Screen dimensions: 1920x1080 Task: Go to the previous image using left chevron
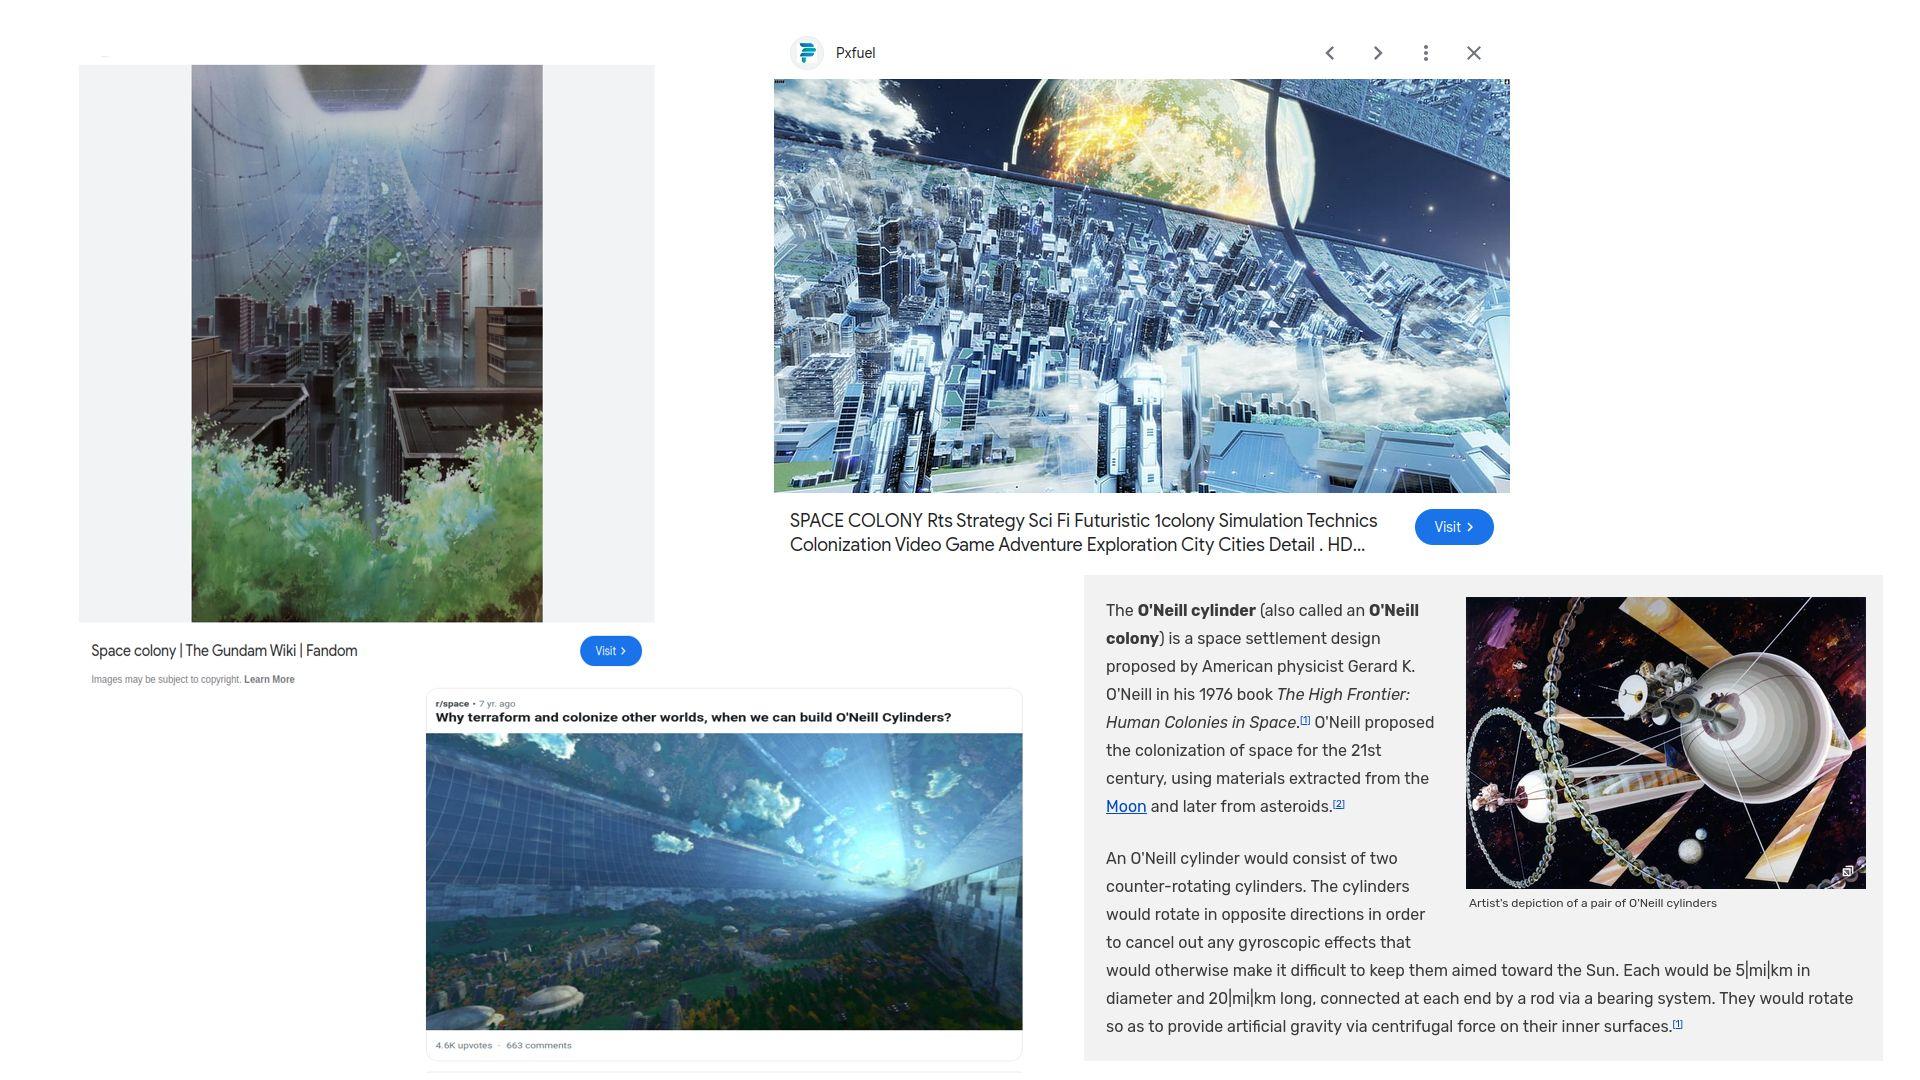click(1329, 53)
